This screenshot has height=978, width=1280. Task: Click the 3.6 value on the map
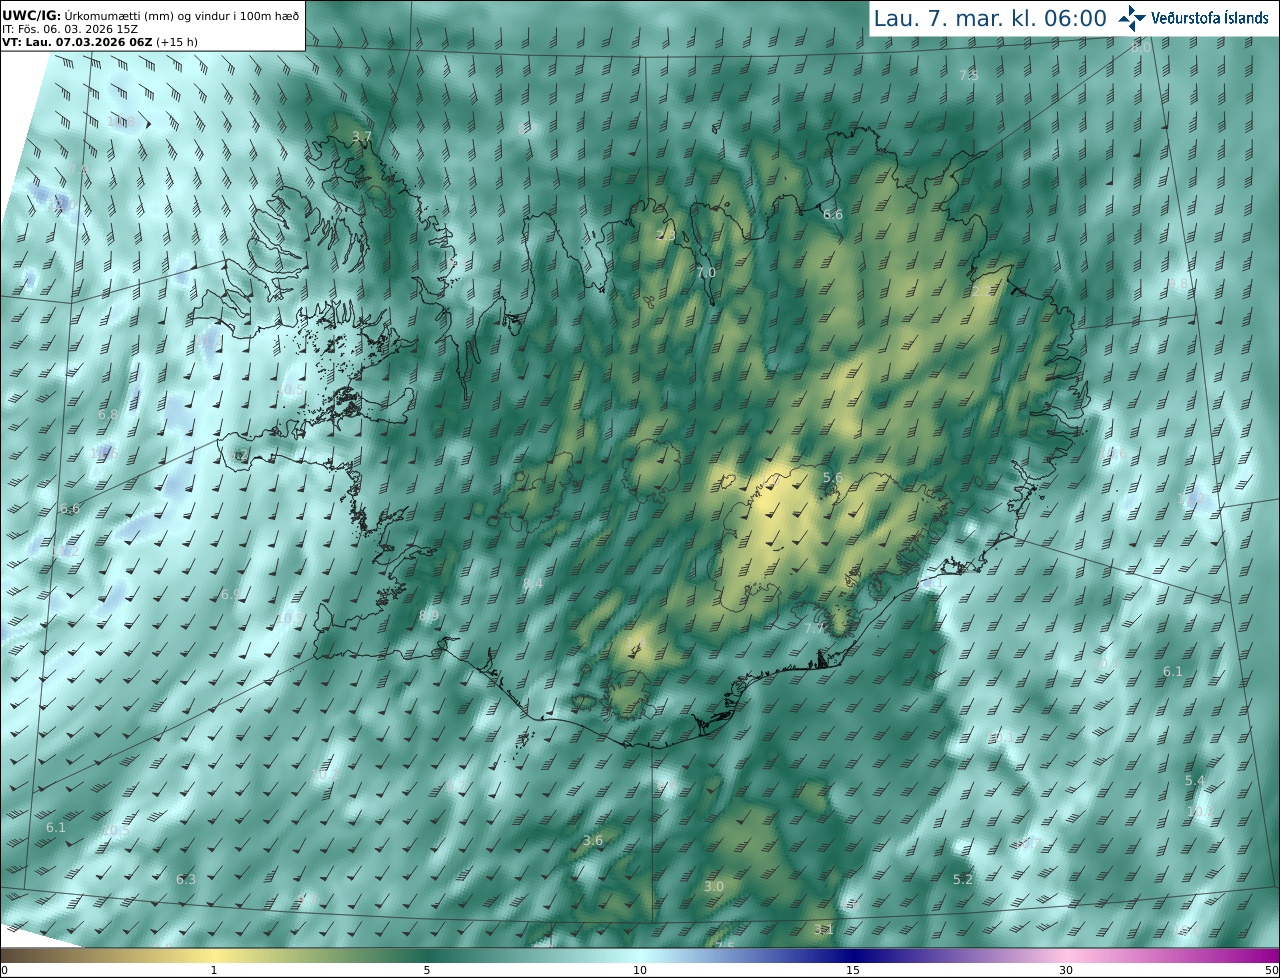coord(593,840)
